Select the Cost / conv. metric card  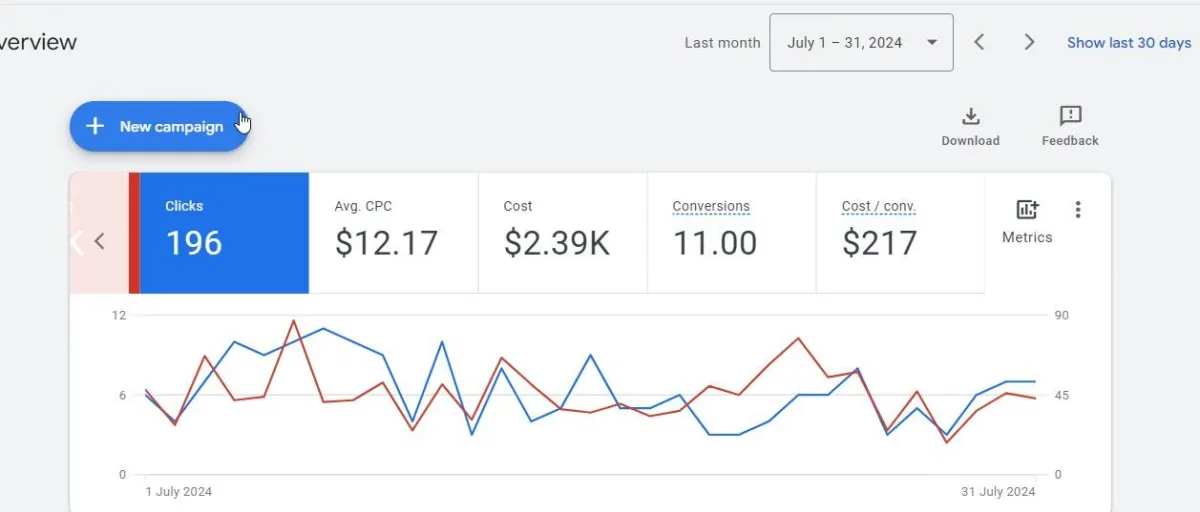pyautogui.click(x=900, y=233)
